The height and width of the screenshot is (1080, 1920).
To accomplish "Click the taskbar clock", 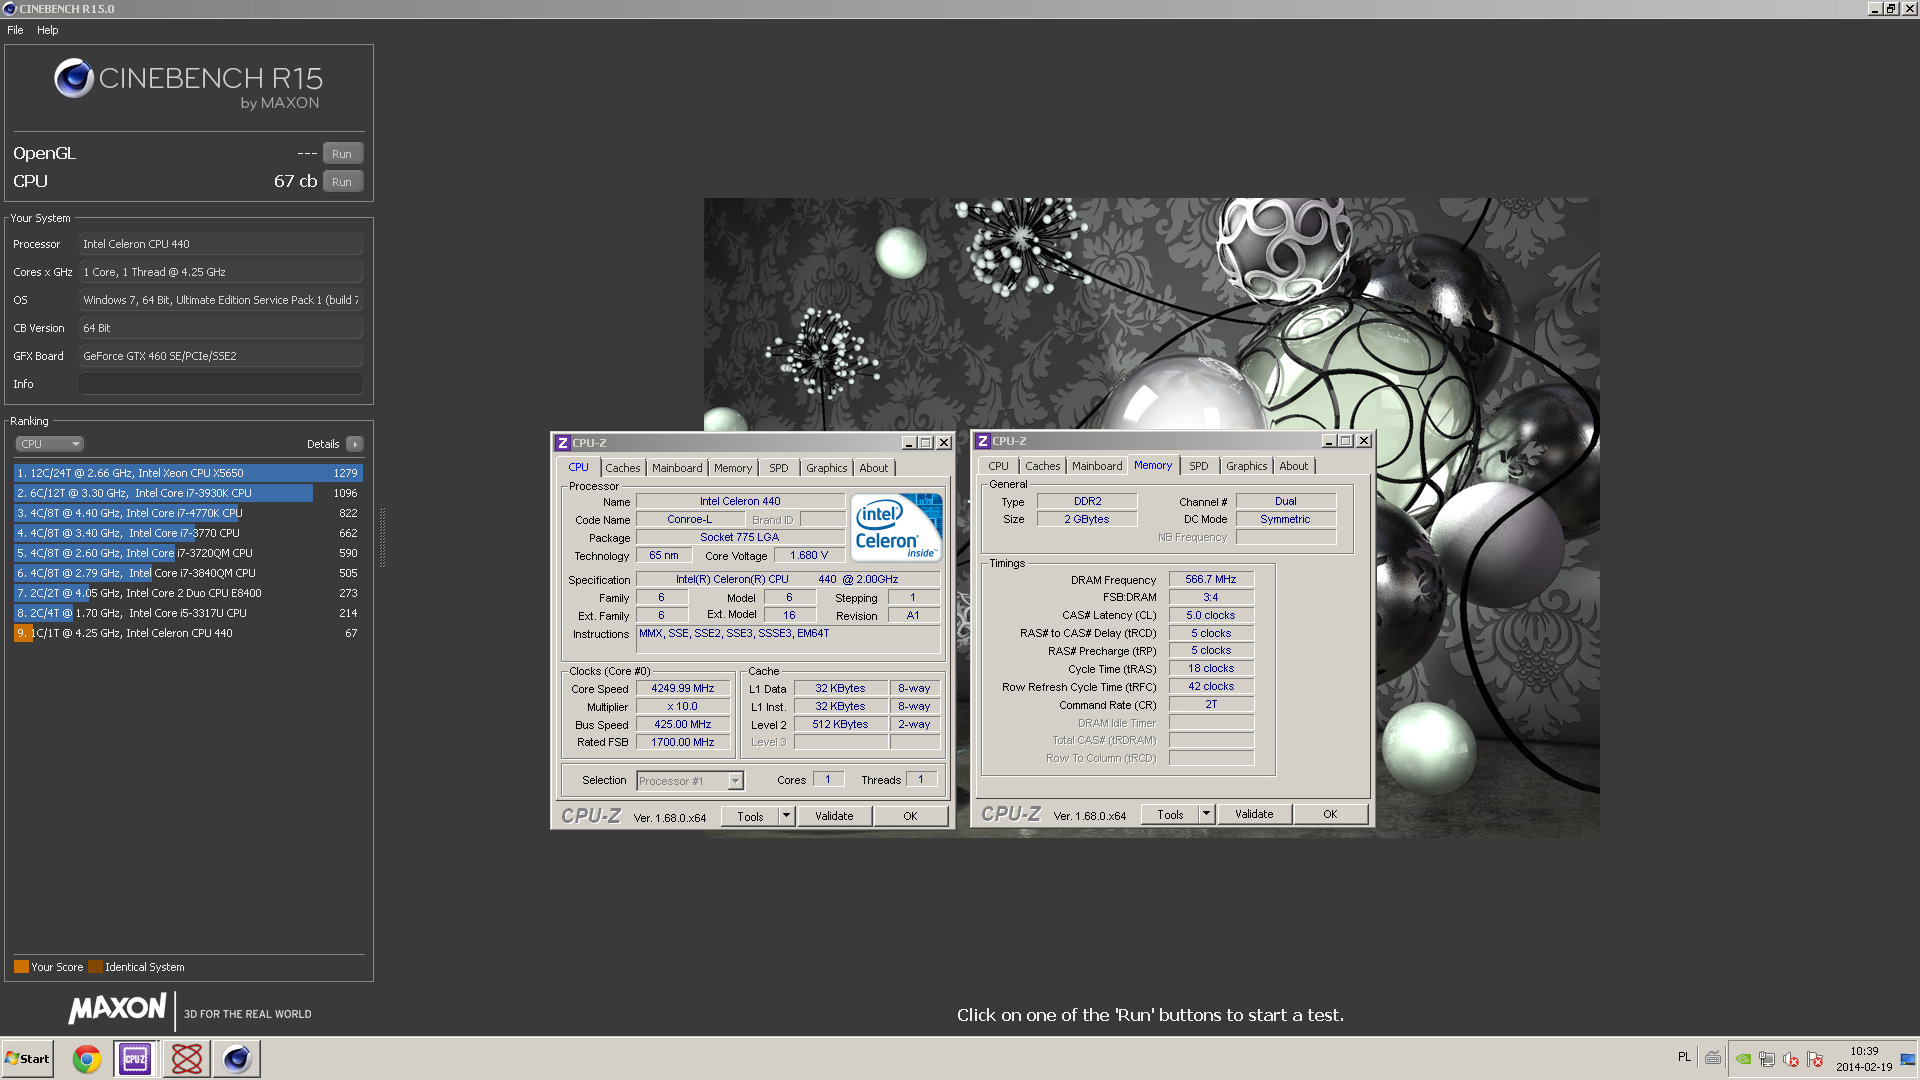I will (x=1864, y=1059).
